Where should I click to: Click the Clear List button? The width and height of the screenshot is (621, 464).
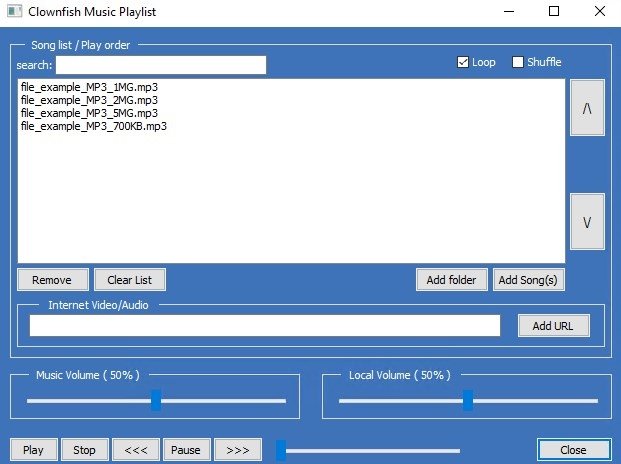pyautogui.click(x=130, y=280)
